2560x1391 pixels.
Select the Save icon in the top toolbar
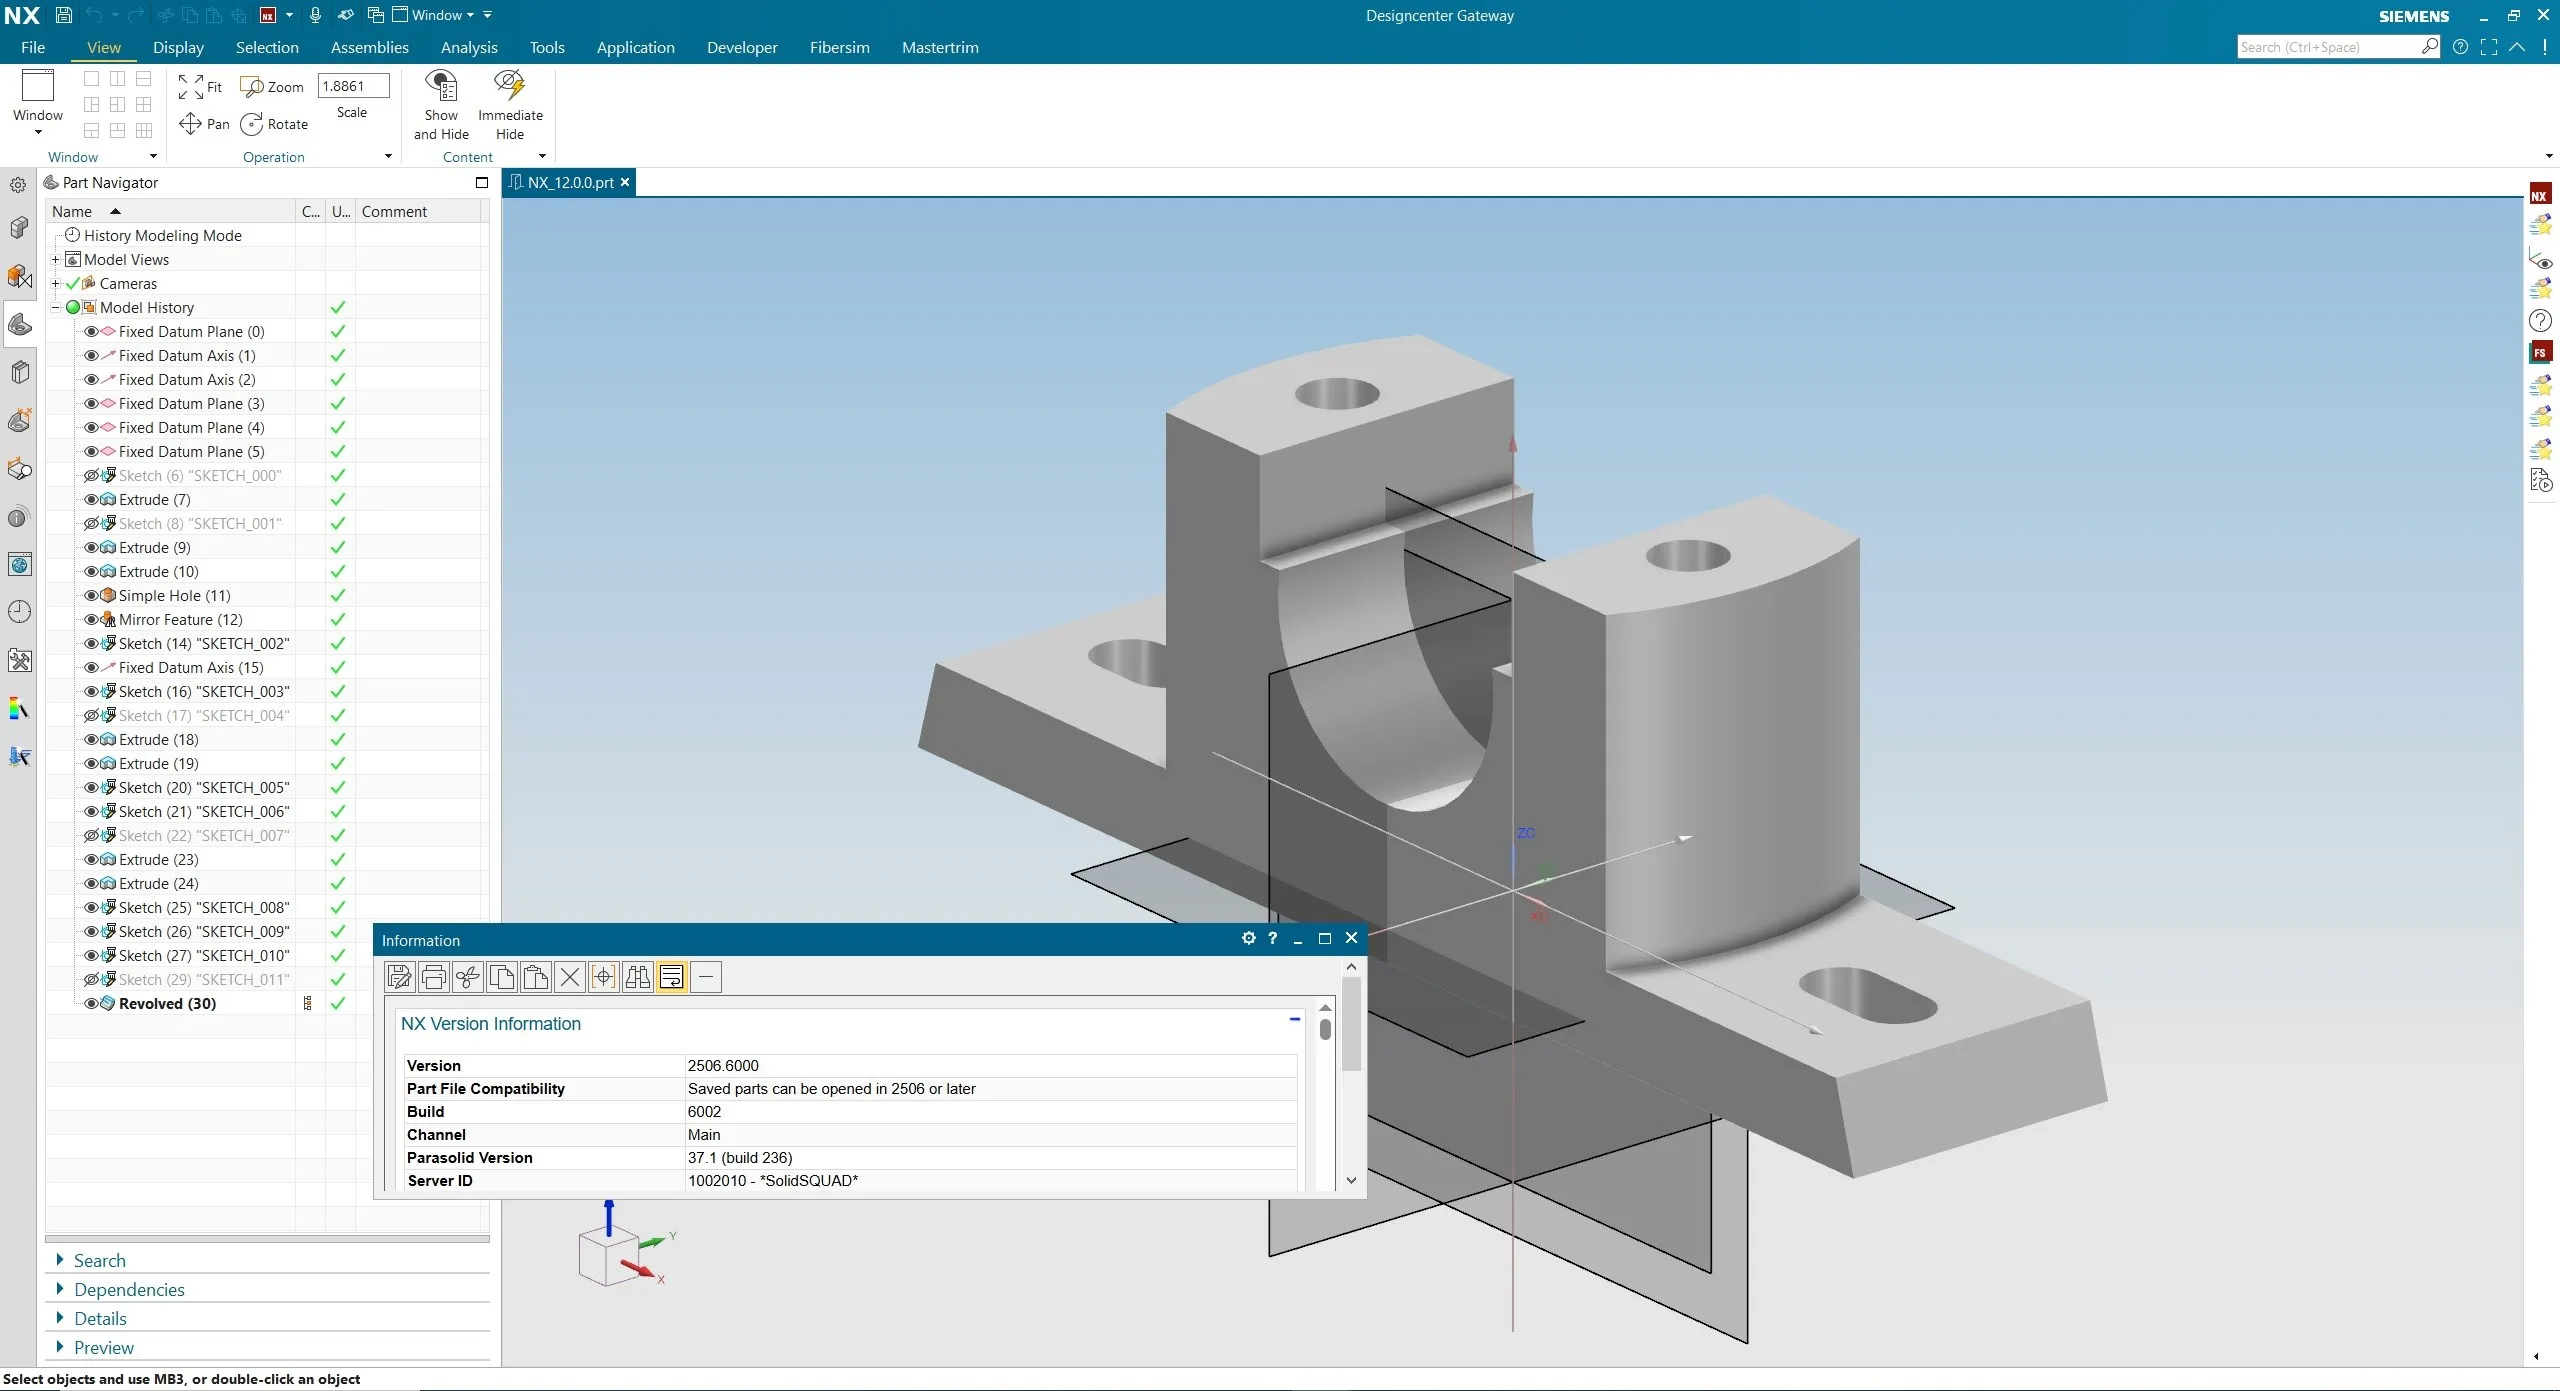(x=63, y=14)
